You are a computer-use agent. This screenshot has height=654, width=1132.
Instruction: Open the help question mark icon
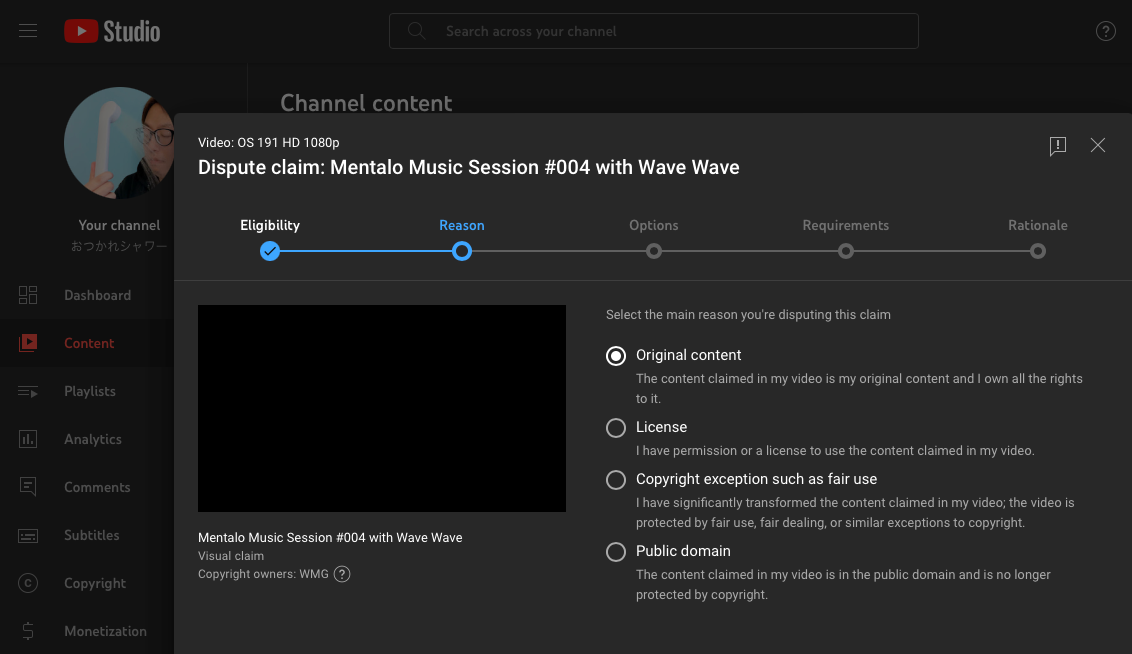coord(1105,31)
